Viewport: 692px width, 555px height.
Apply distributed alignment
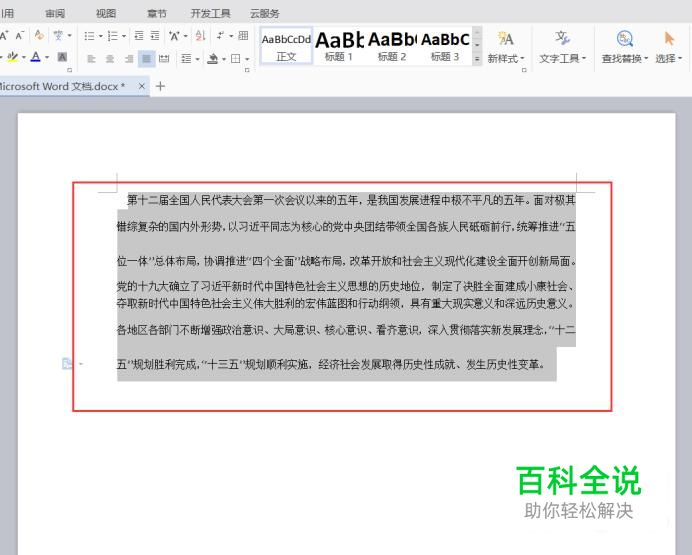point(164,58)
